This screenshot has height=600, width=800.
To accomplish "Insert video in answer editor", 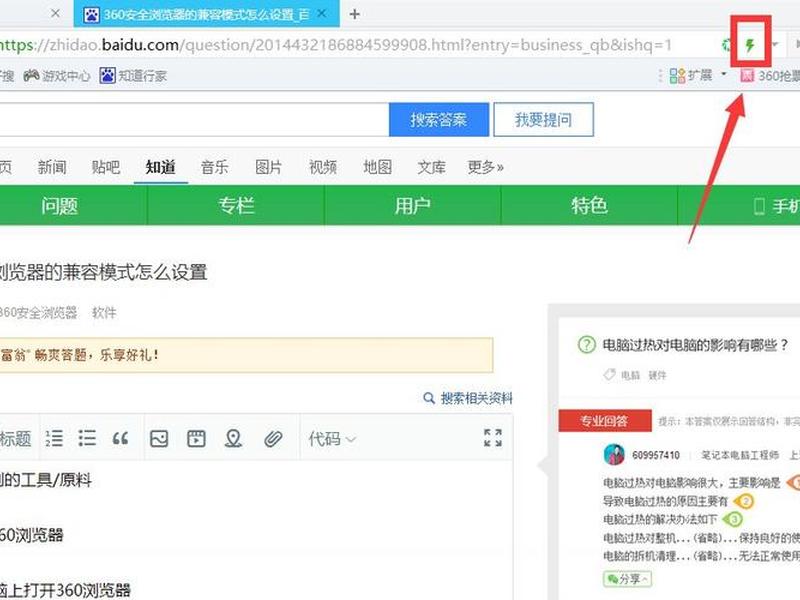I will coord(196,438).
